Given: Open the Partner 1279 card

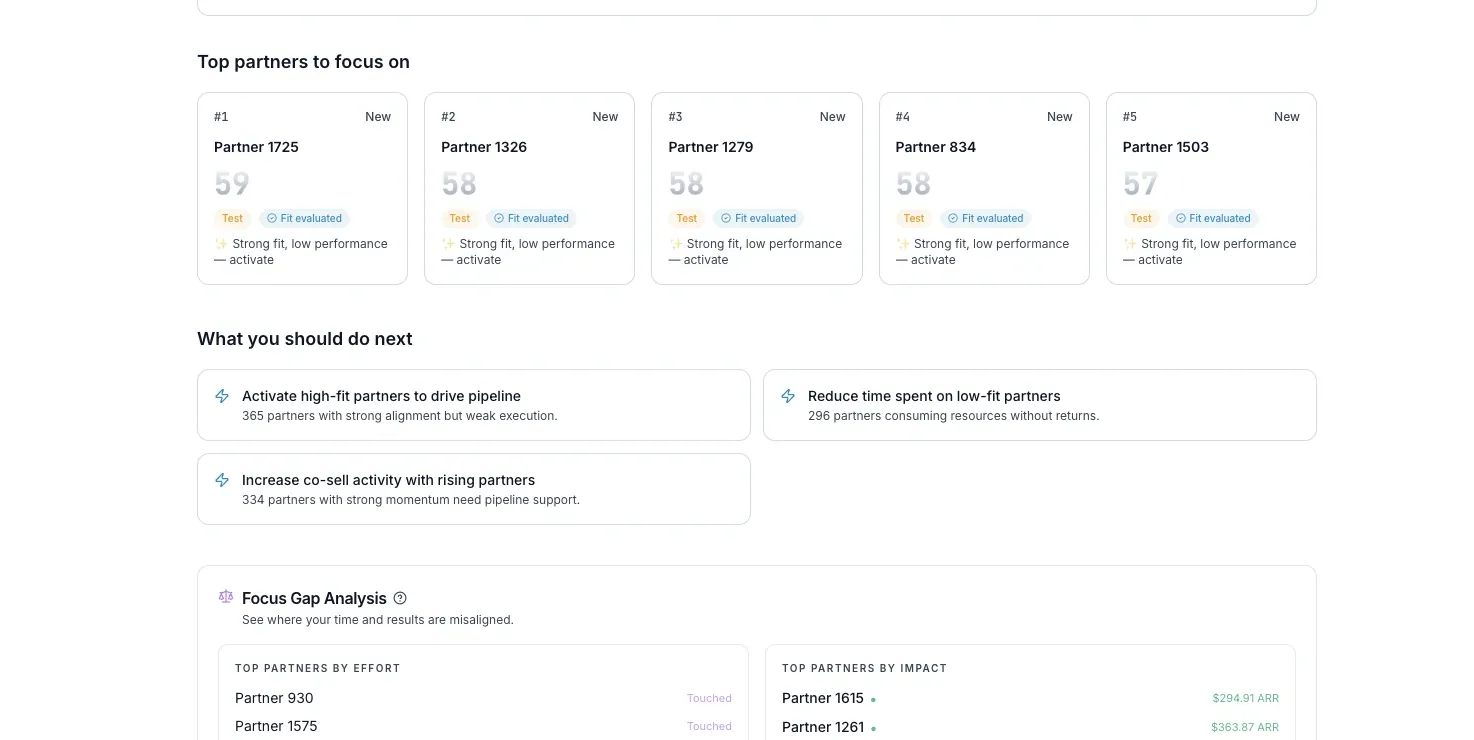Looking at the screenshot, I should tap(756, 188).
